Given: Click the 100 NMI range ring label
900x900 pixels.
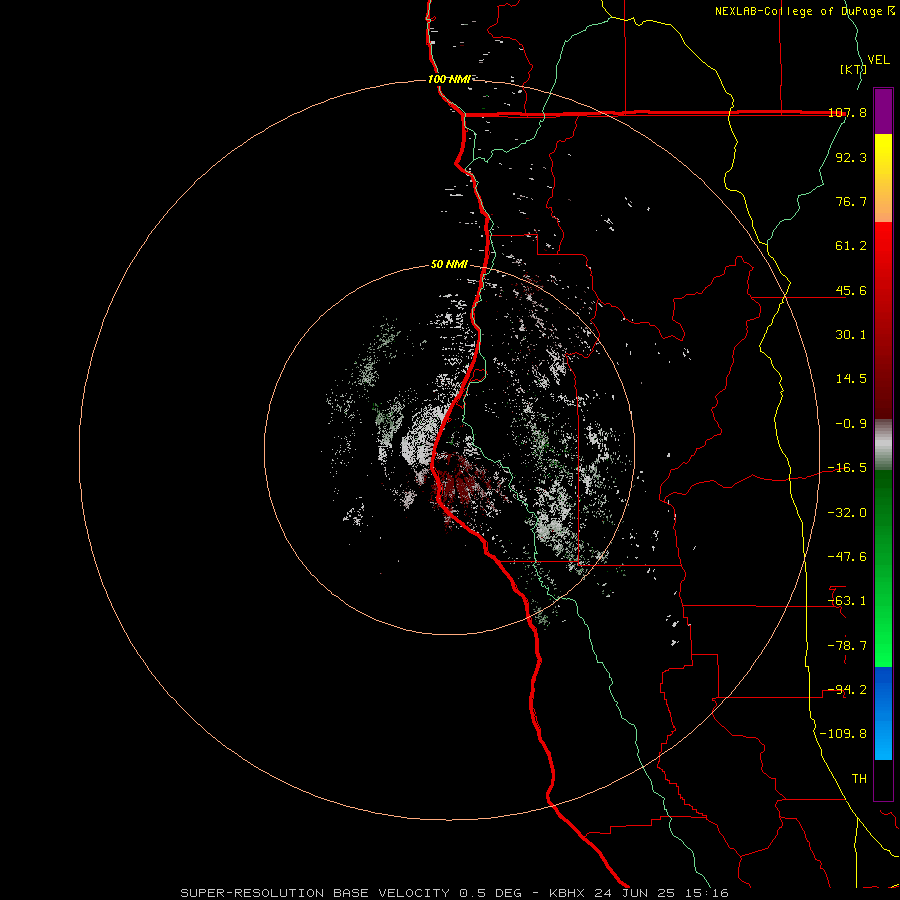Looking at the screenshot, I should point(449,79).
